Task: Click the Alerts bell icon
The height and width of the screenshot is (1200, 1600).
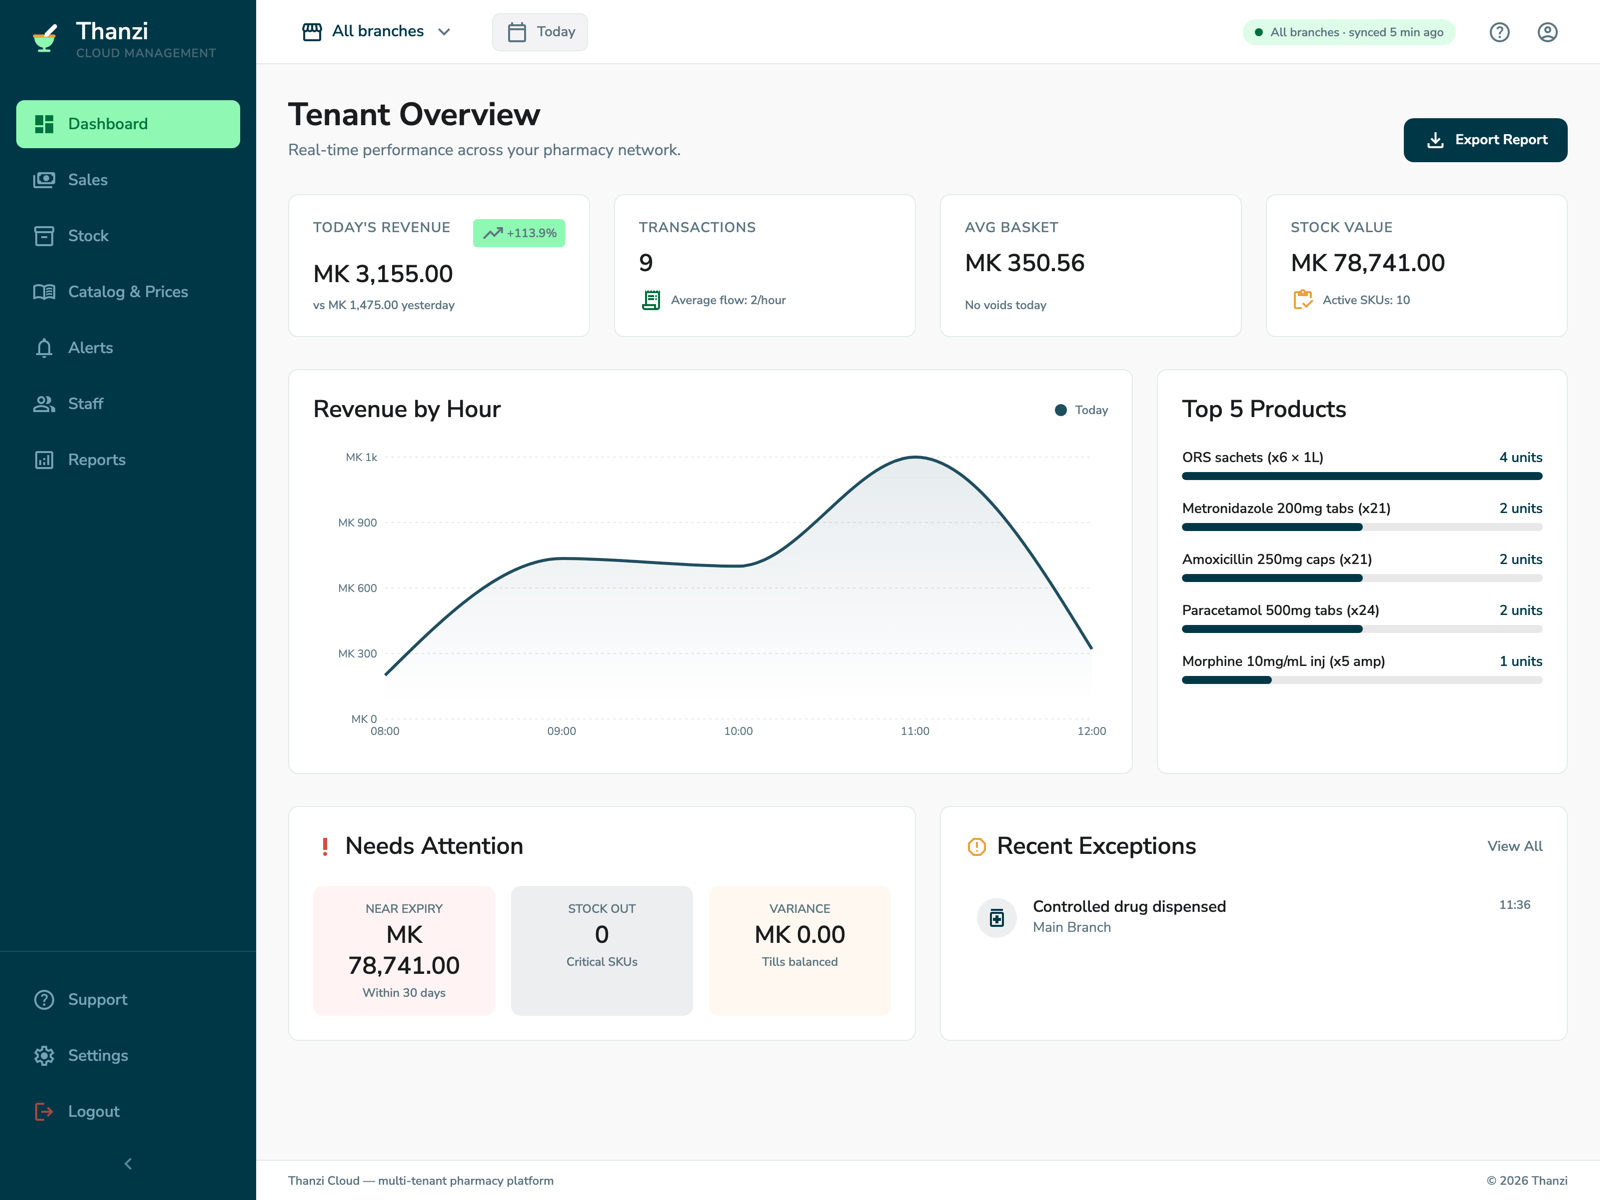Action: pos(44,348)
